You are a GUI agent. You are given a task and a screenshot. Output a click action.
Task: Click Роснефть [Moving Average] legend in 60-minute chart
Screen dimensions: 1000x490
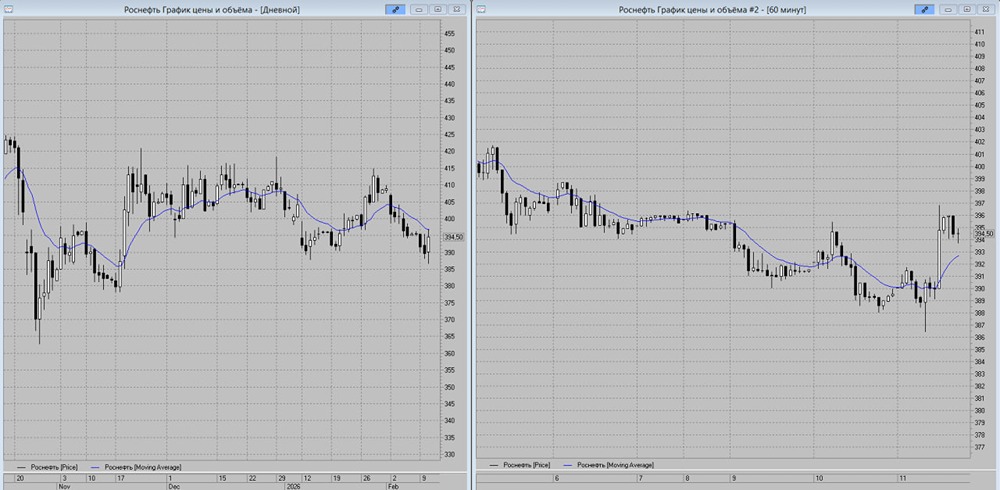(x=615, y=465)
